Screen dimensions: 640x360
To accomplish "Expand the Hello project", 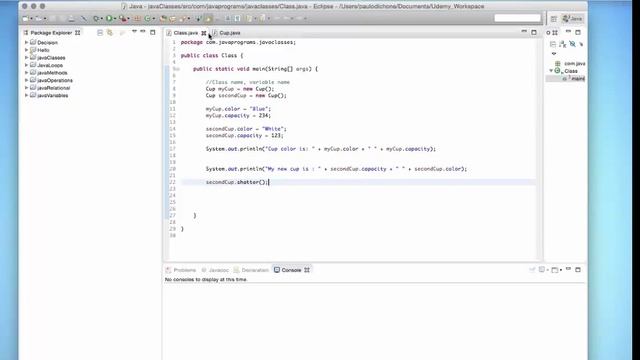I will [27, 50].
